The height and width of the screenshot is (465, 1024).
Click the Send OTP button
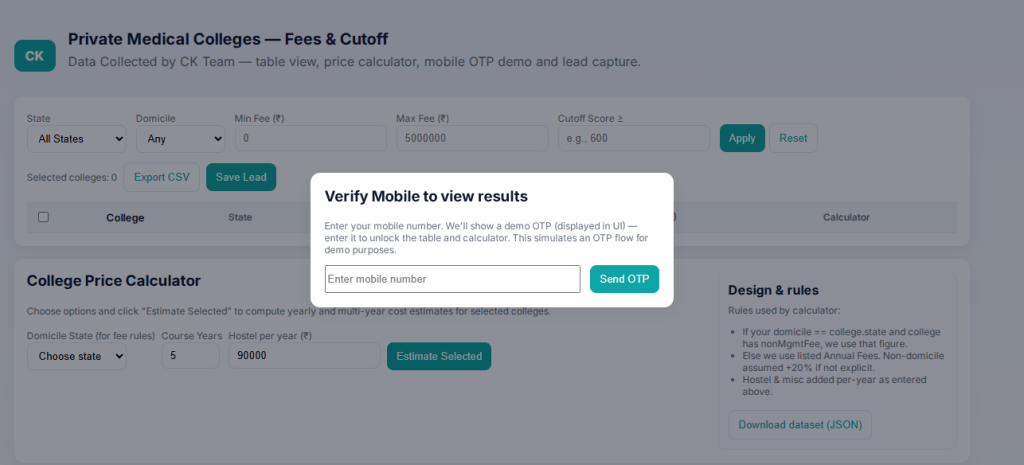pyautogui.click(x=624, y=279)
